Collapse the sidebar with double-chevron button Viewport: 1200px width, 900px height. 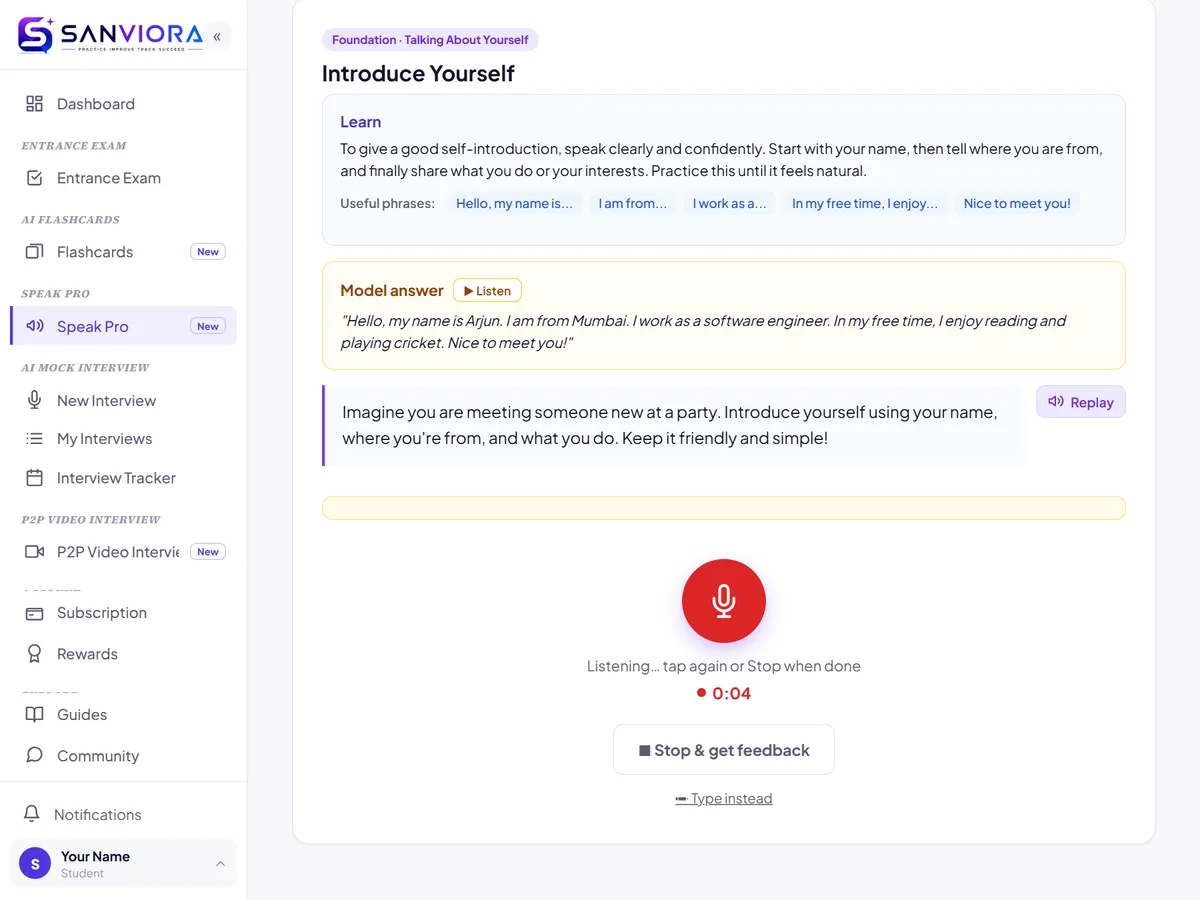(x=217, y=37)
